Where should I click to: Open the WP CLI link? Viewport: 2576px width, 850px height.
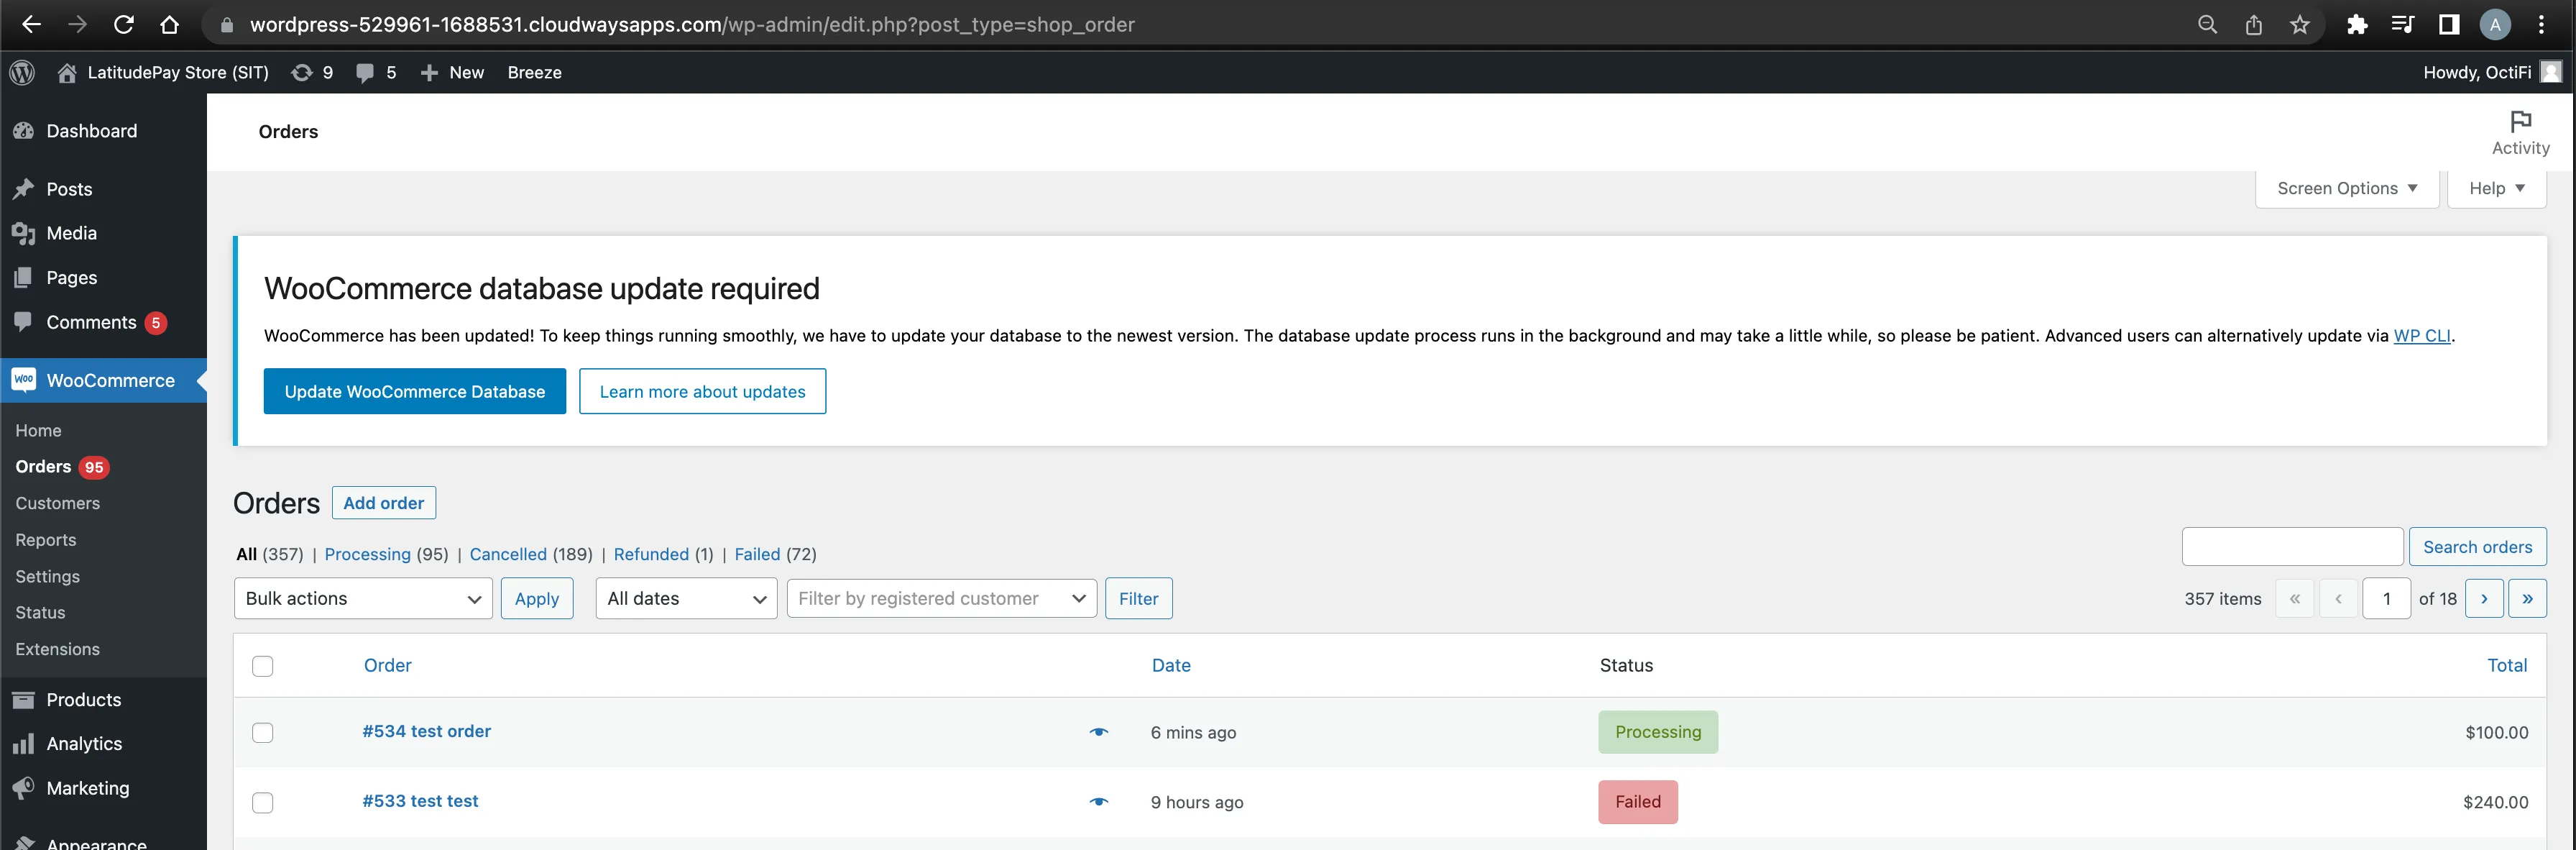point(2422,336)
